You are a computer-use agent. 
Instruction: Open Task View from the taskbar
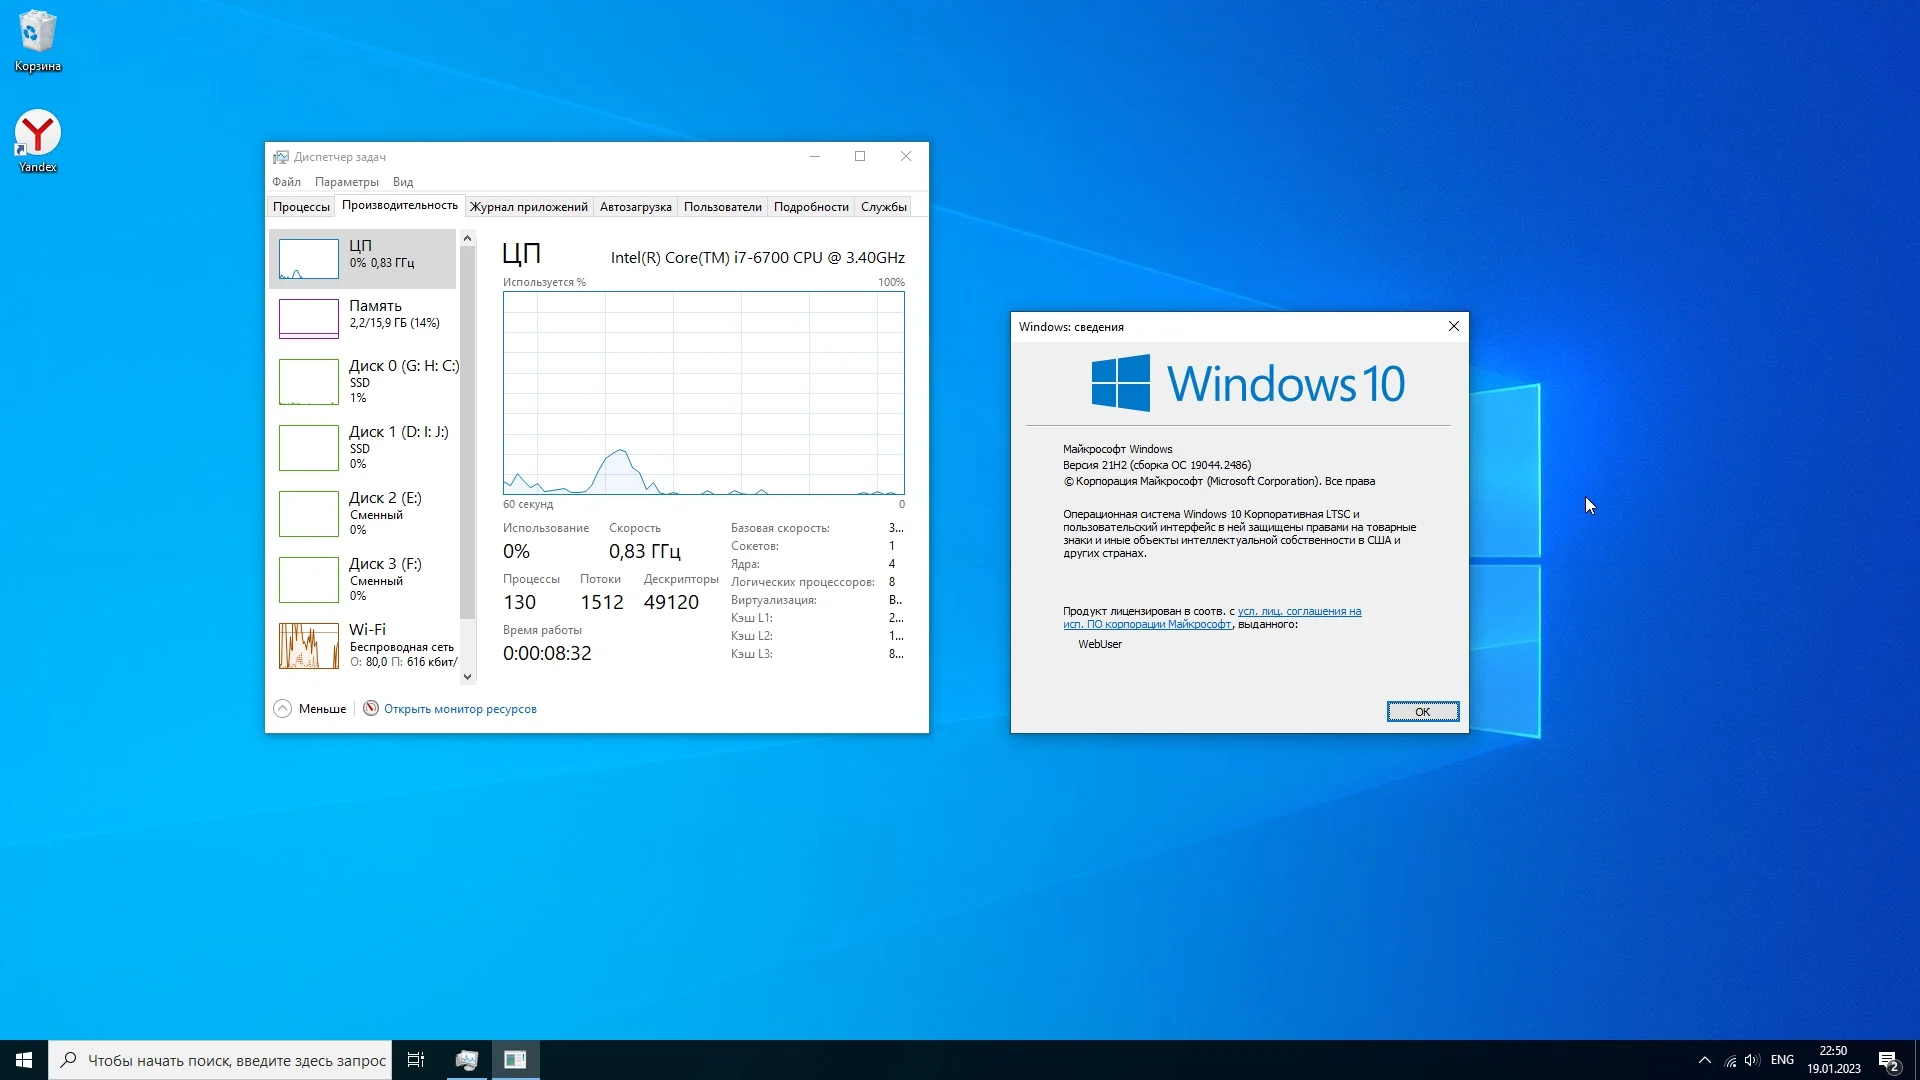(x=416, y=1060)
